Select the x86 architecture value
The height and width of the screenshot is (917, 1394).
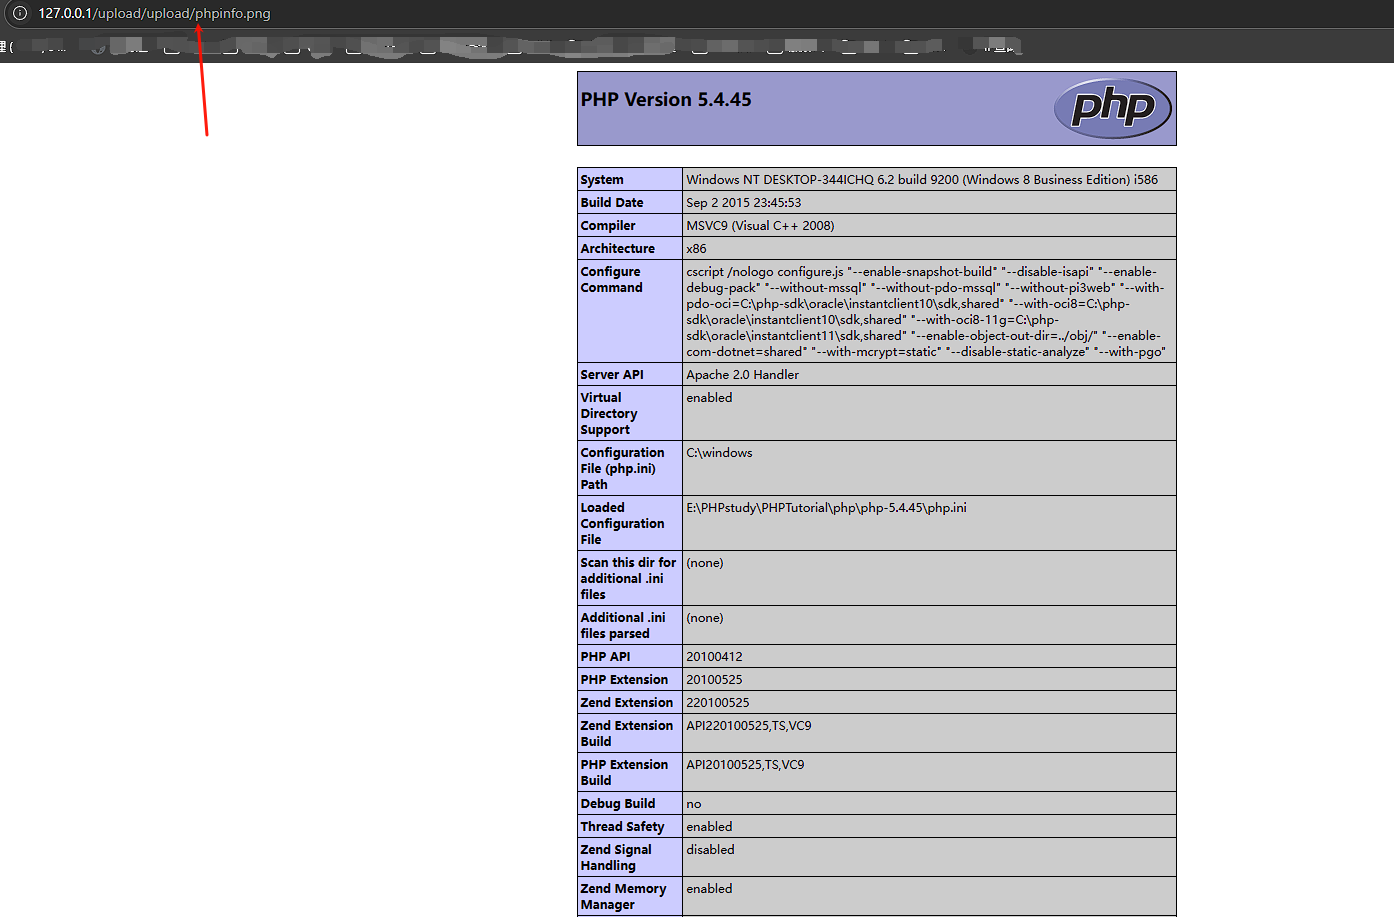point(696,249)
